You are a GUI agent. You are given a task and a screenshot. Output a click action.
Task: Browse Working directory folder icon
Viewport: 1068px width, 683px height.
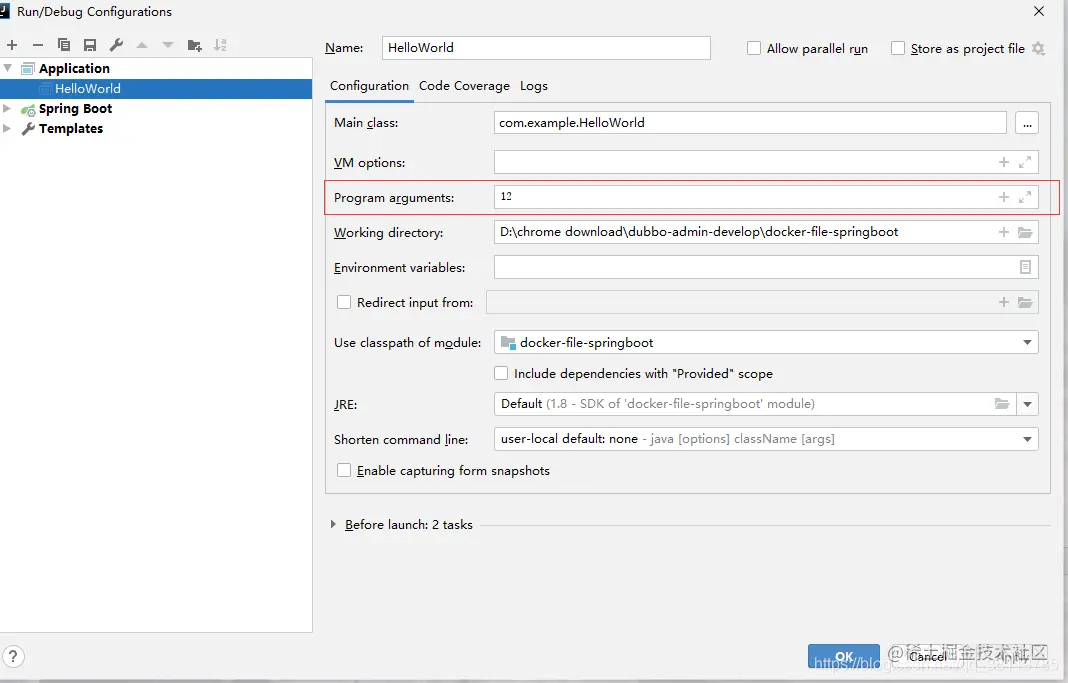(x=1025, y=232)
